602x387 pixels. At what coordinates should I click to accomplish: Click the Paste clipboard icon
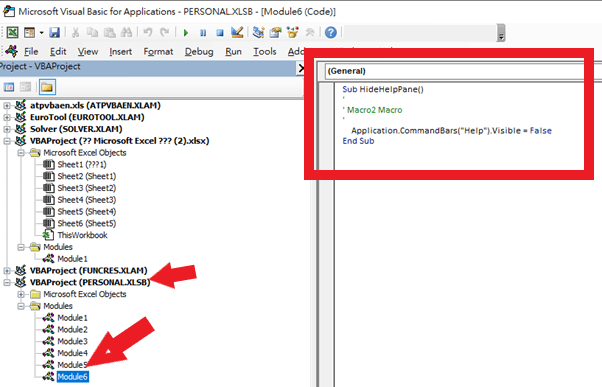pyautogui.click(x=110, y=32)
